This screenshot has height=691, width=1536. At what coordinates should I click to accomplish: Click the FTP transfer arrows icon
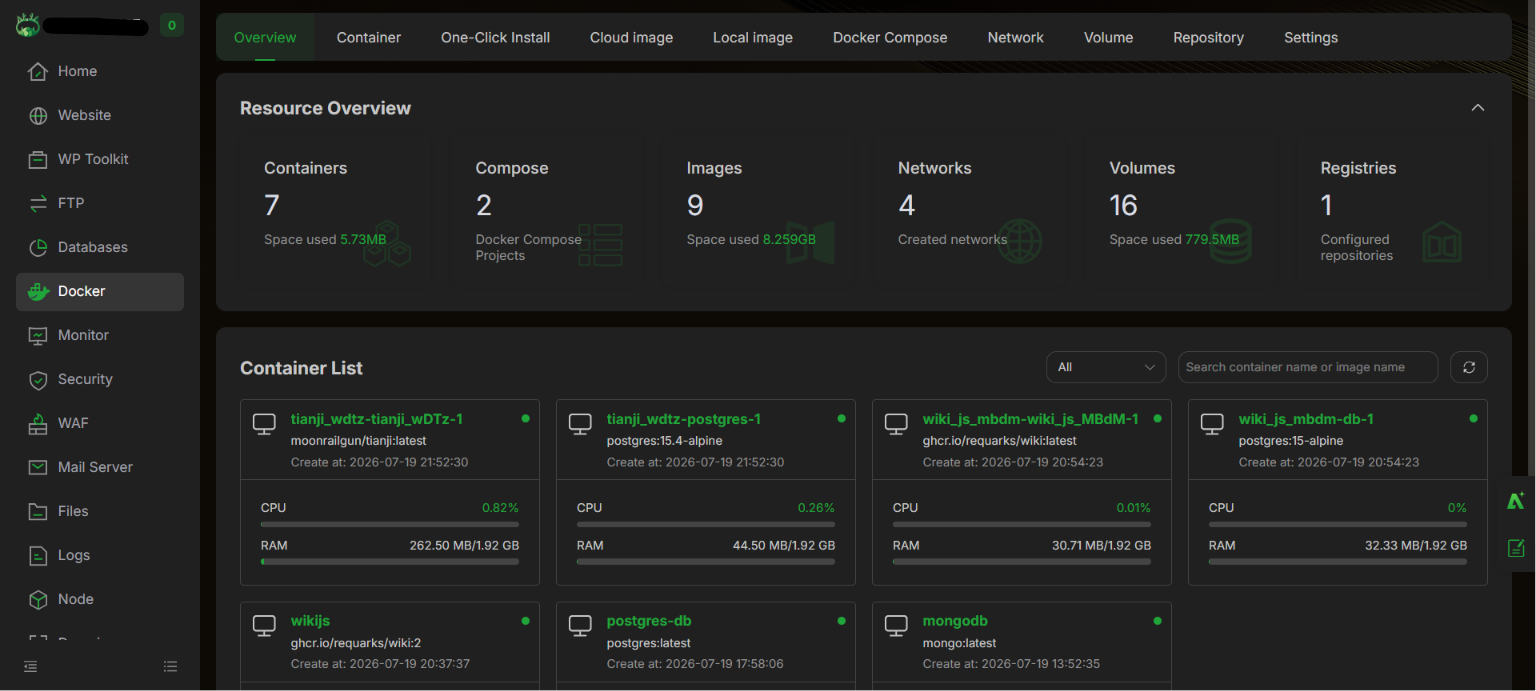[x=38, y=203]
